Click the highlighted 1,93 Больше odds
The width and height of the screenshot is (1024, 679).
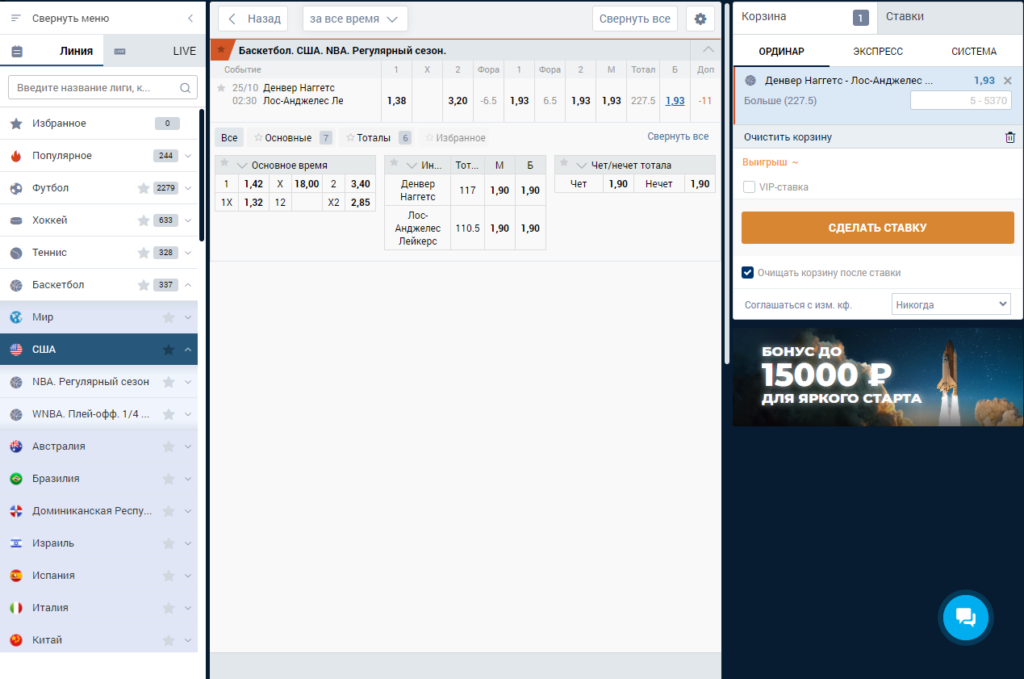[675, 101]
